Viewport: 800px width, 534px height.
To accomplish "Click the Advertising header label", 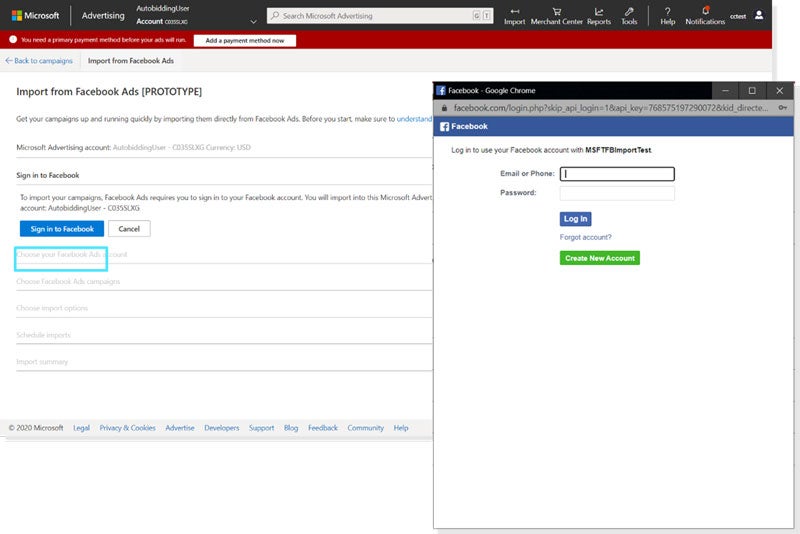I will [103, 16].
